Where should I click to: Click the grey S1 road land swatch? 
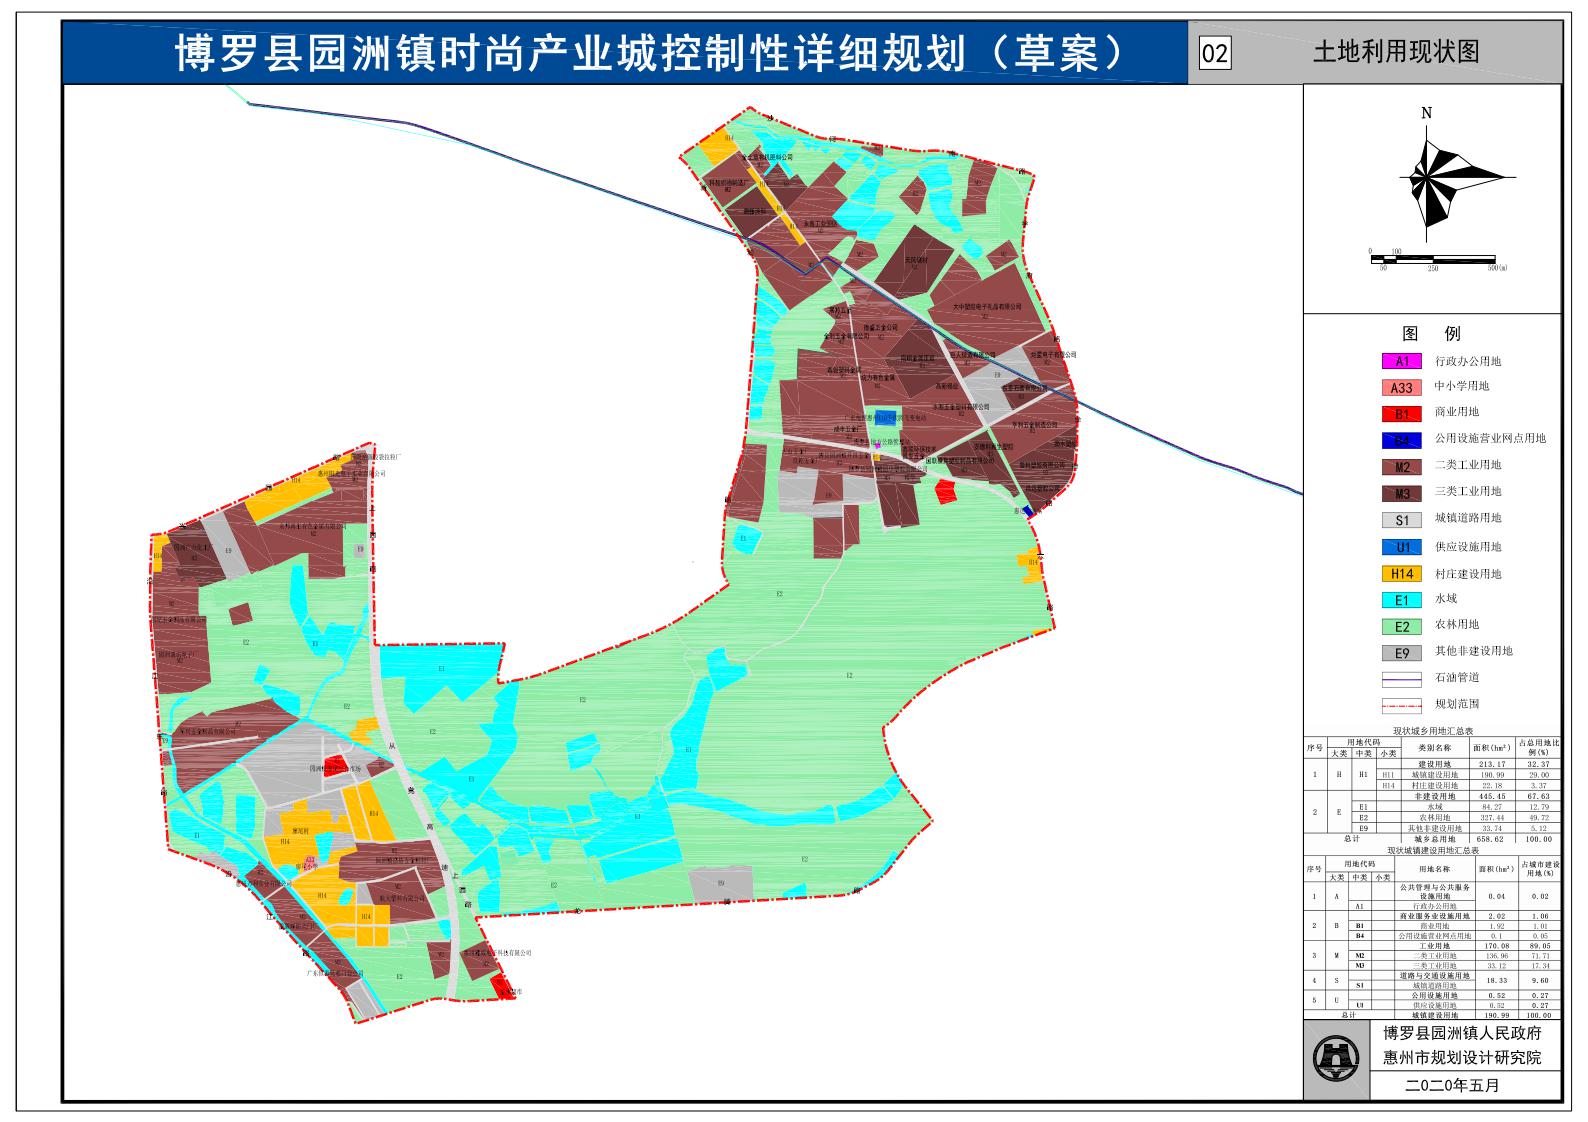tap(1401, 520)
